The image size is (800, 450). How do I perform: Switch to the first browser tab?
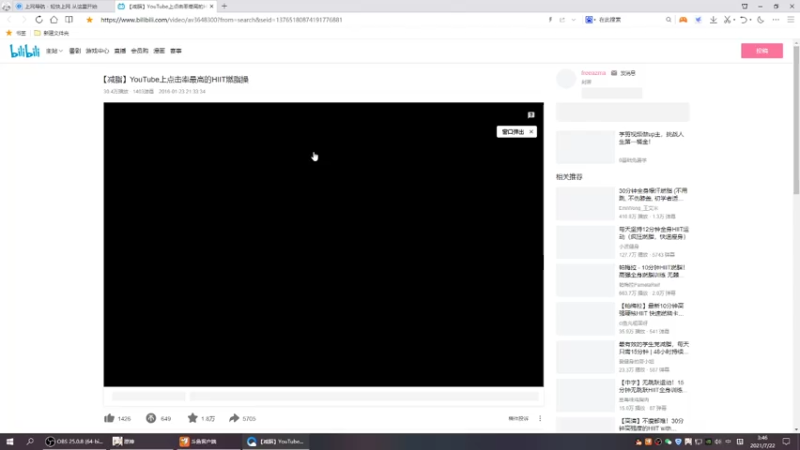62,6
